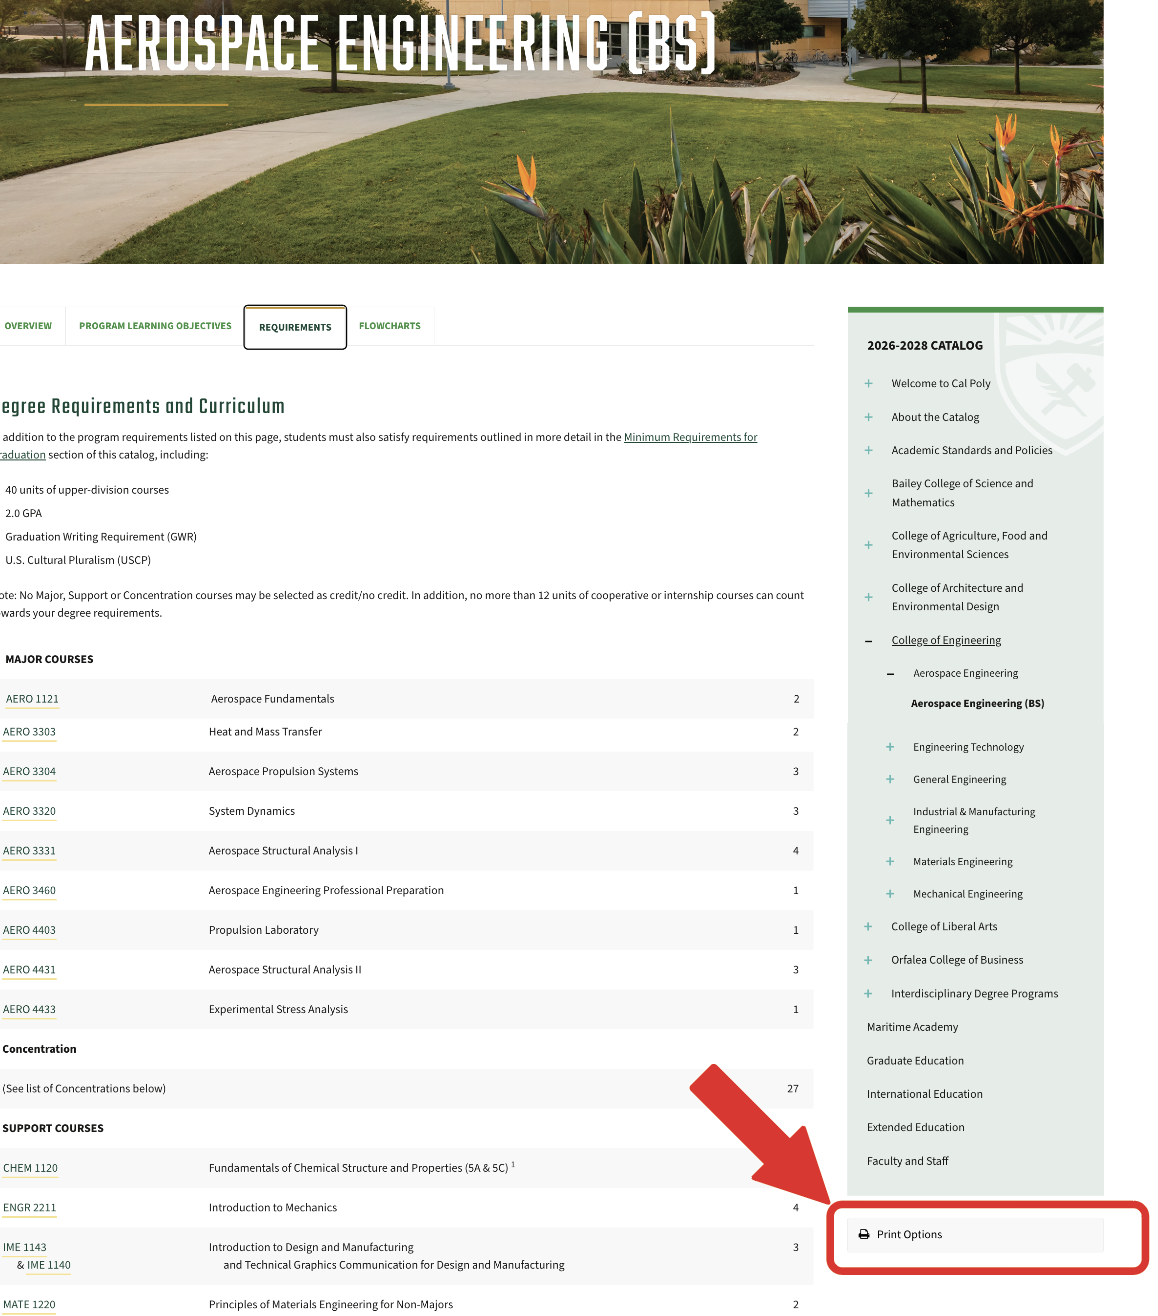Click the CHEM 1120 course link
Viewport: 1158px width, 1316px height.
pyautogui.click(x=31, y=1168)
